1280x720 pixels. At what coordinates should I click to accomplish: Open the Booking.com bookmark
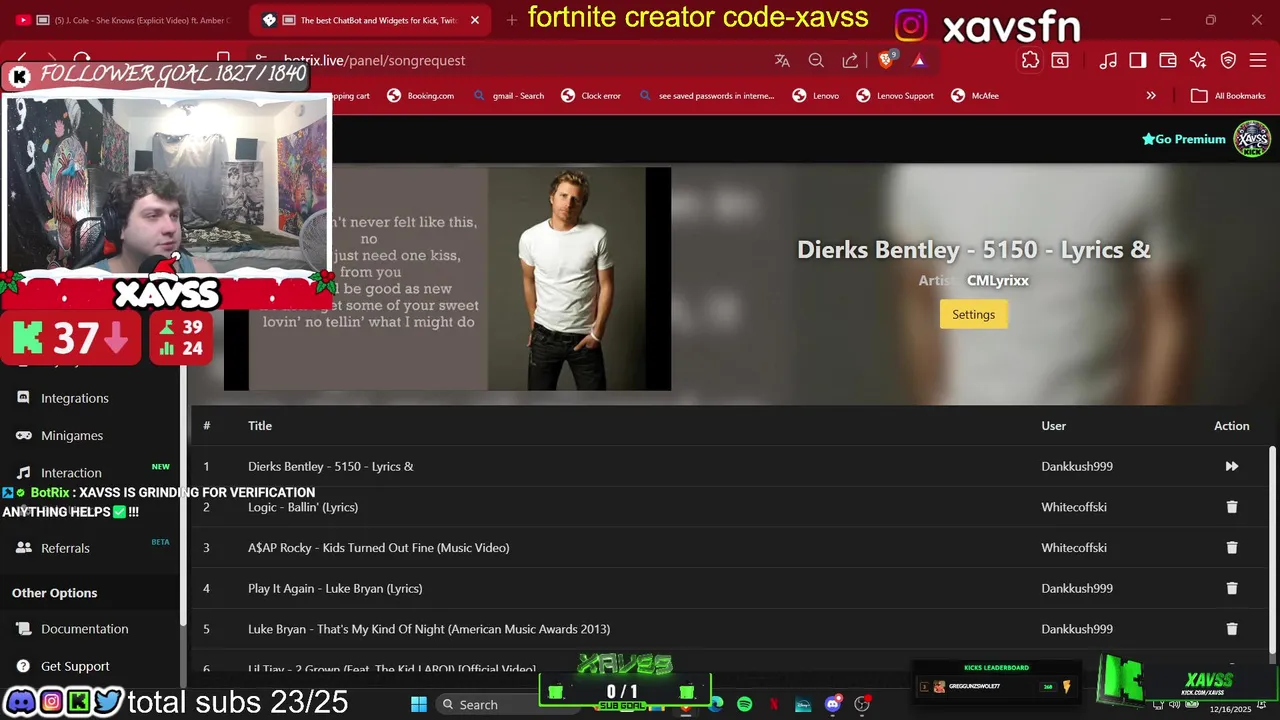[420, 96]
